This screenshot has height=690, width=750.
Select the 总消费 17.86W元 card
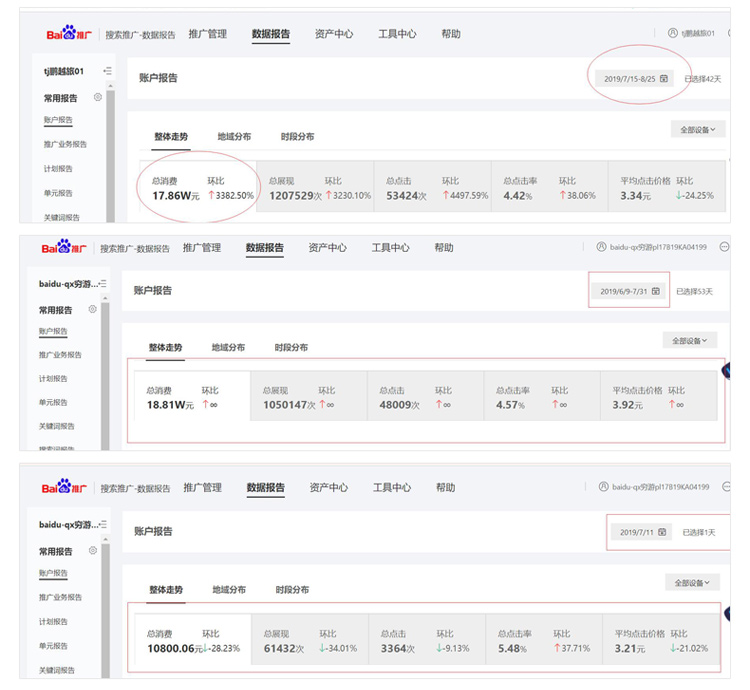198,186
